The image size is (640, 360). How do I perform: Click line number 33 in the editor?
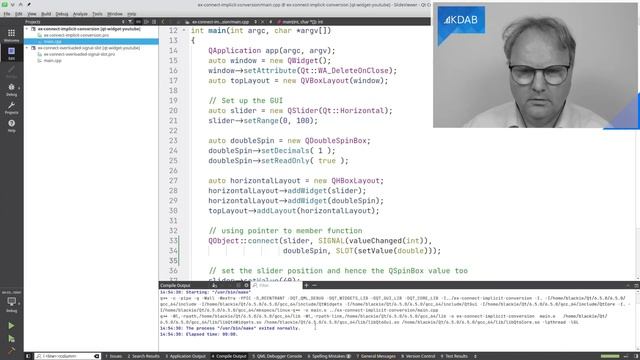coord(173,241)
